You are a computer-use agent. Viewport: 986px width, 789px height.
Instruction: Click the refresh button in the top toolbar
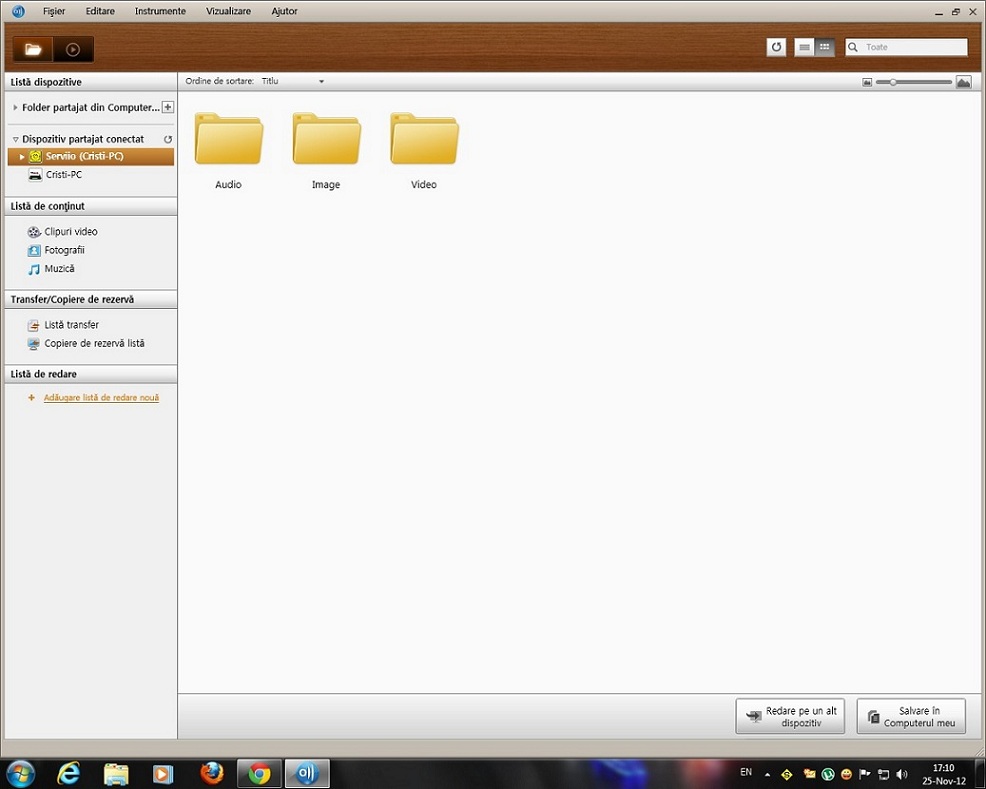click(776, 47)
